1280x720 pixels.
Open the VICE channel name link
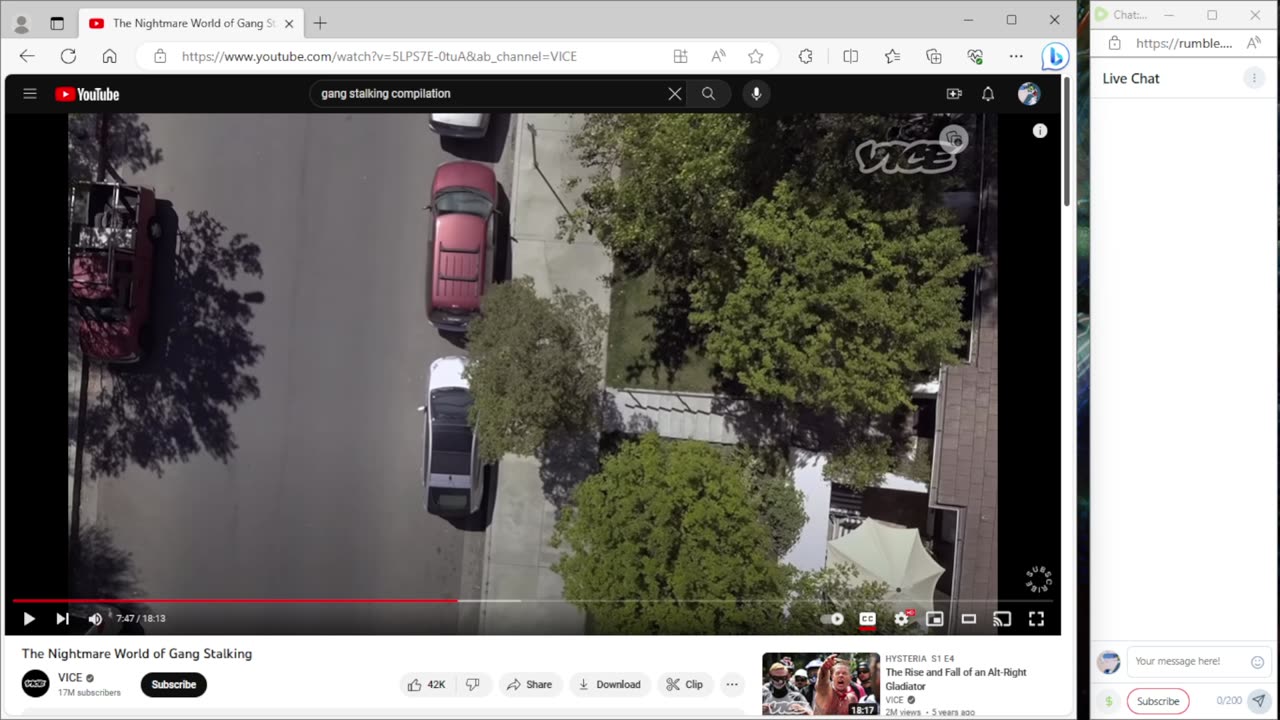coord(70,678)
